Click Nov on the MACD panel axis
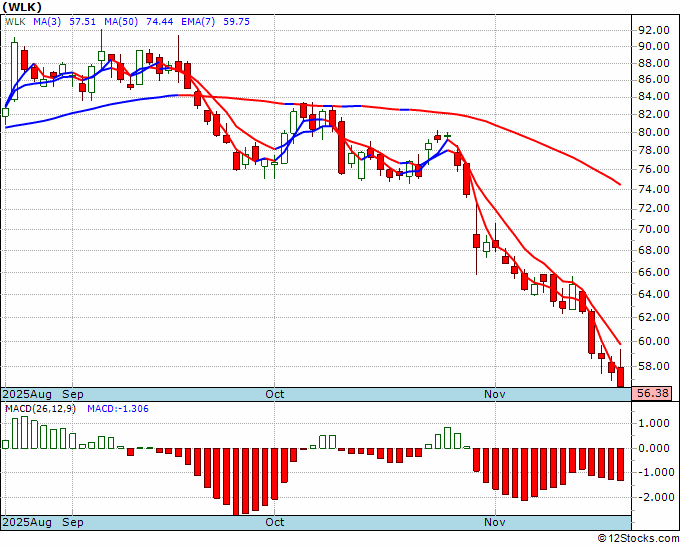The image size is (680, 546). coord(495,522)
